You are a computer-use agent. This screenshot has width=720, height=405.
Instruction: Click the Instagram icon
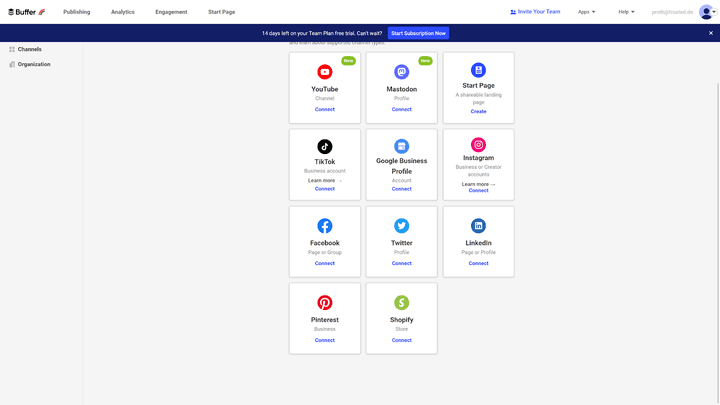point(478,145)
